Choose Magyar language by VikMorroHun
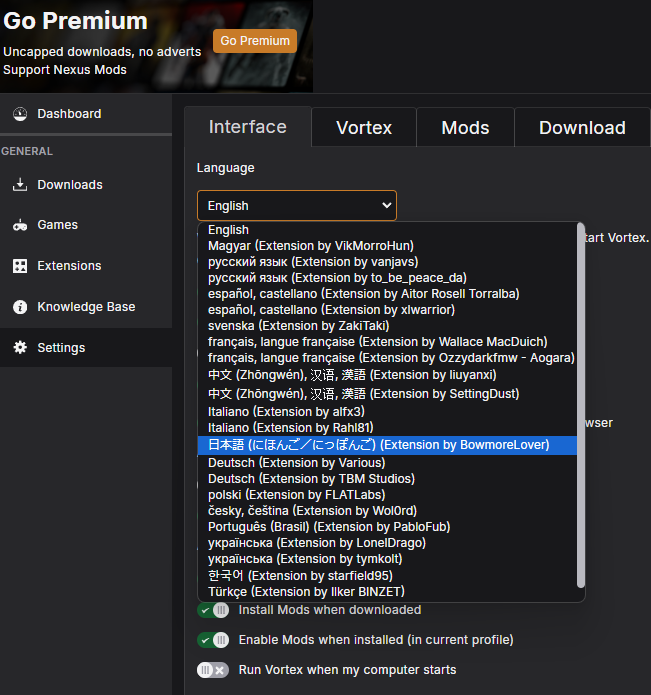Viewport: 651px width, 695px height. tap(310, 246)
